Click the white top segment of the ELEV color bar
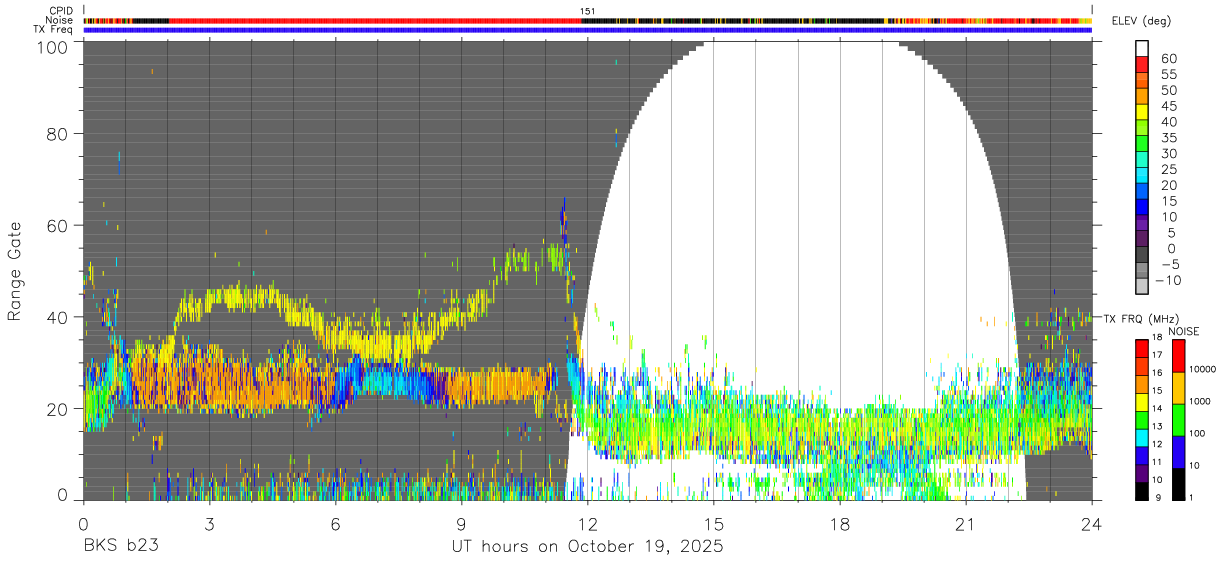This screenshot has width=1228, height=567. point(1142,49)
